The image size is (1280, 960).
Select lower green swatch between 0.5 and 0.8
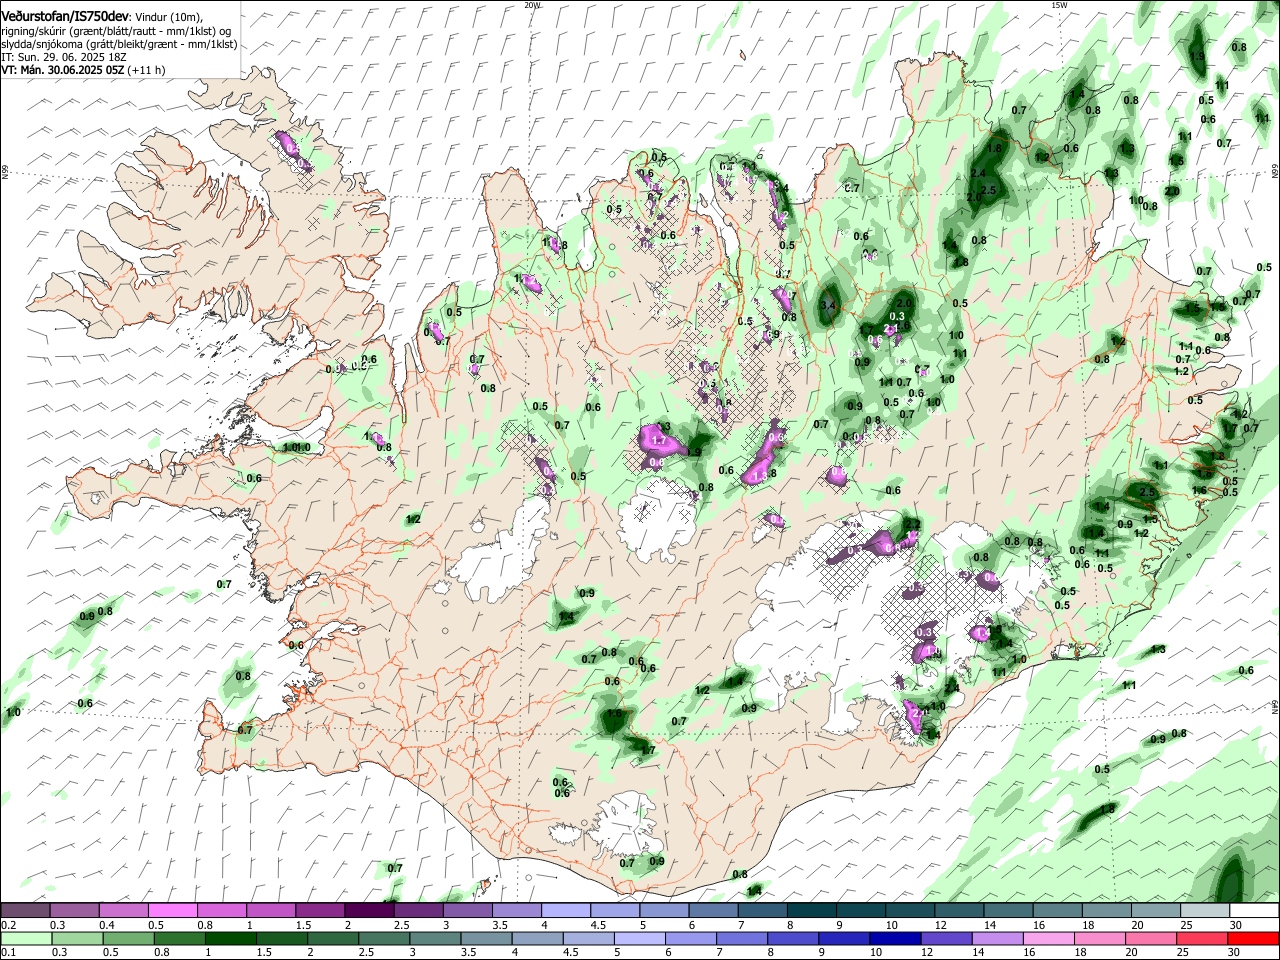[x=127, y=938]
